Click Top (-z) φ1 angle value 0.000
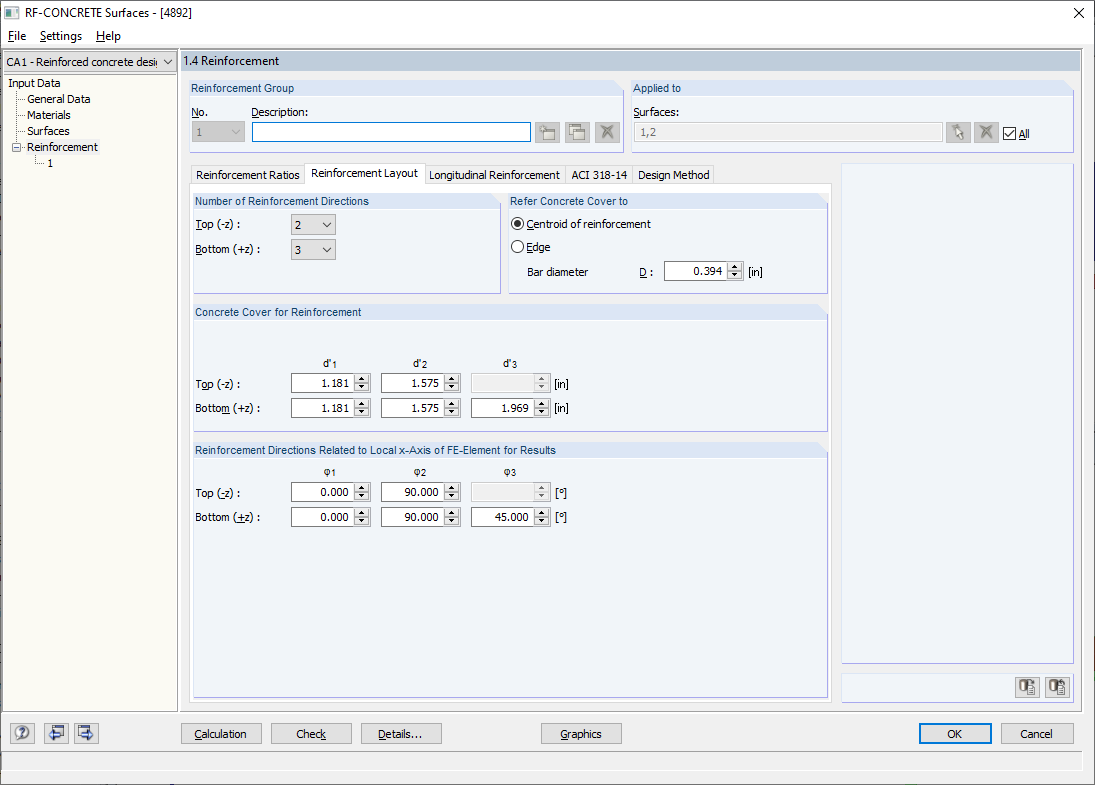The height and width of the screenshot is (785, 1095). tap(323, 492)
